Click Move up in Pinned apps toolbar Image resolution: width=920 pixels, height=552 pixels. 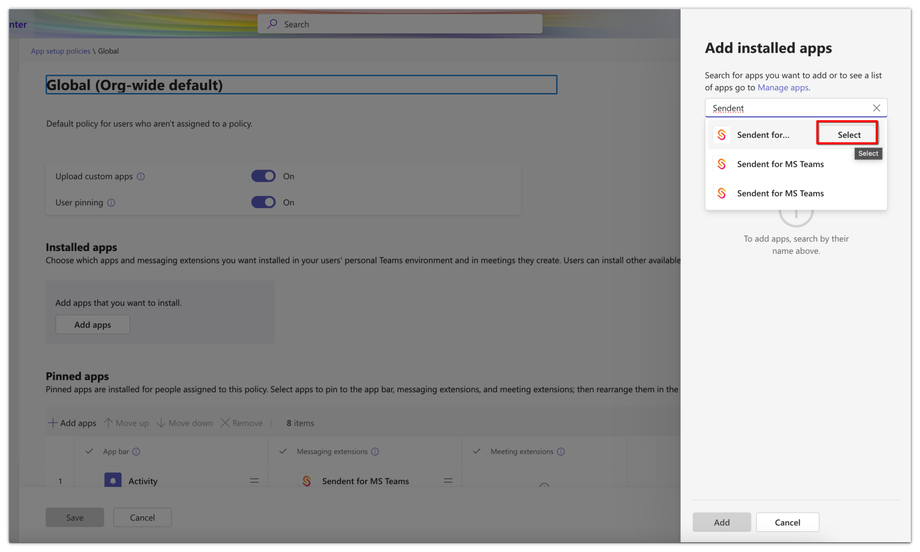point(126,423)
